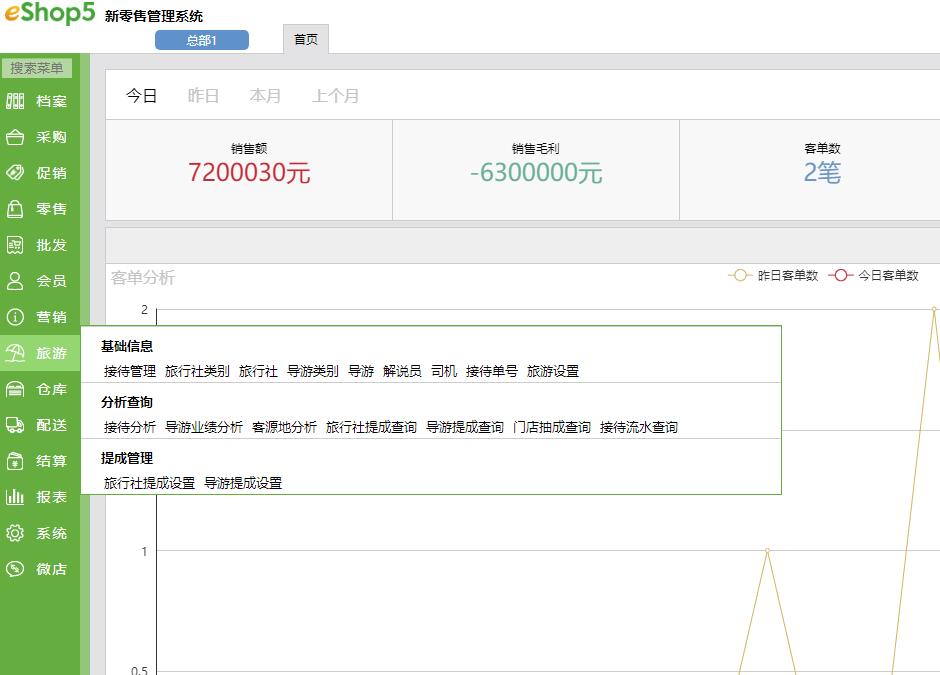This screenshot has width=940, height=675.
Task: Open 旅游设置 submenu entry
Action: [x=553, y=371]
